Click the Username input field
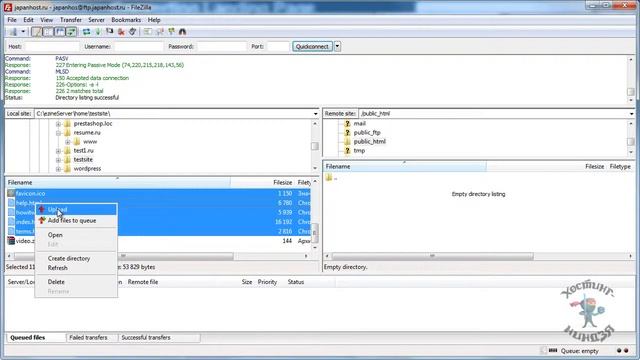Viewport: 640px width, 360px height. tap(138, 47)
